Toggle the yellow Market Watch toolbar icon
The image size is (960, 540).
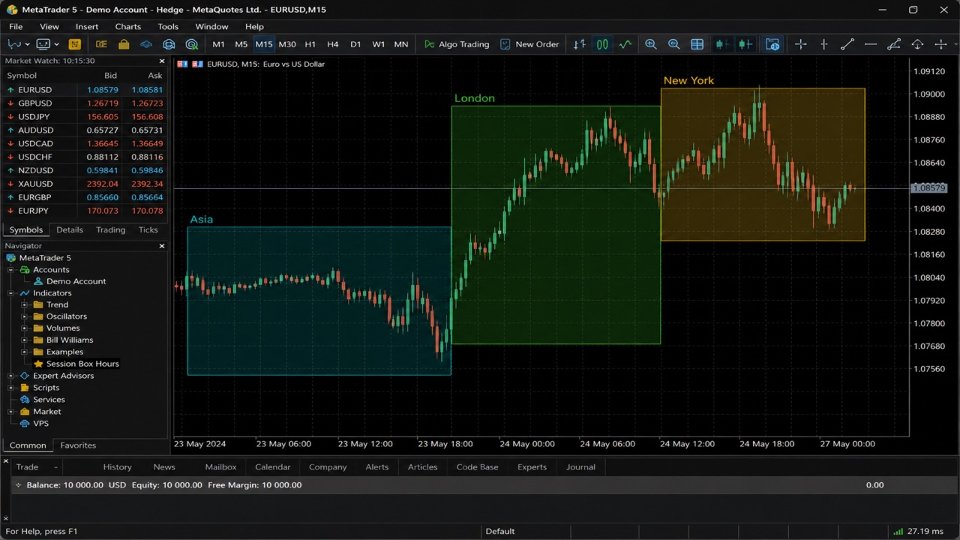tap(75, 44)
